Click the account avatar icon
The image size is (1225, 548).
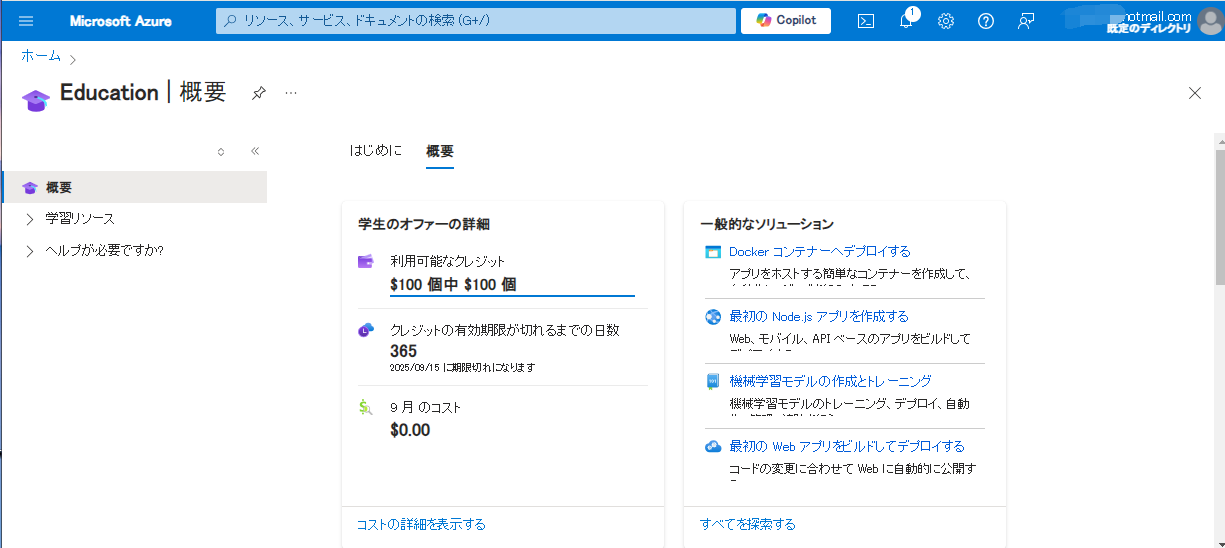tap(1210, 21)
